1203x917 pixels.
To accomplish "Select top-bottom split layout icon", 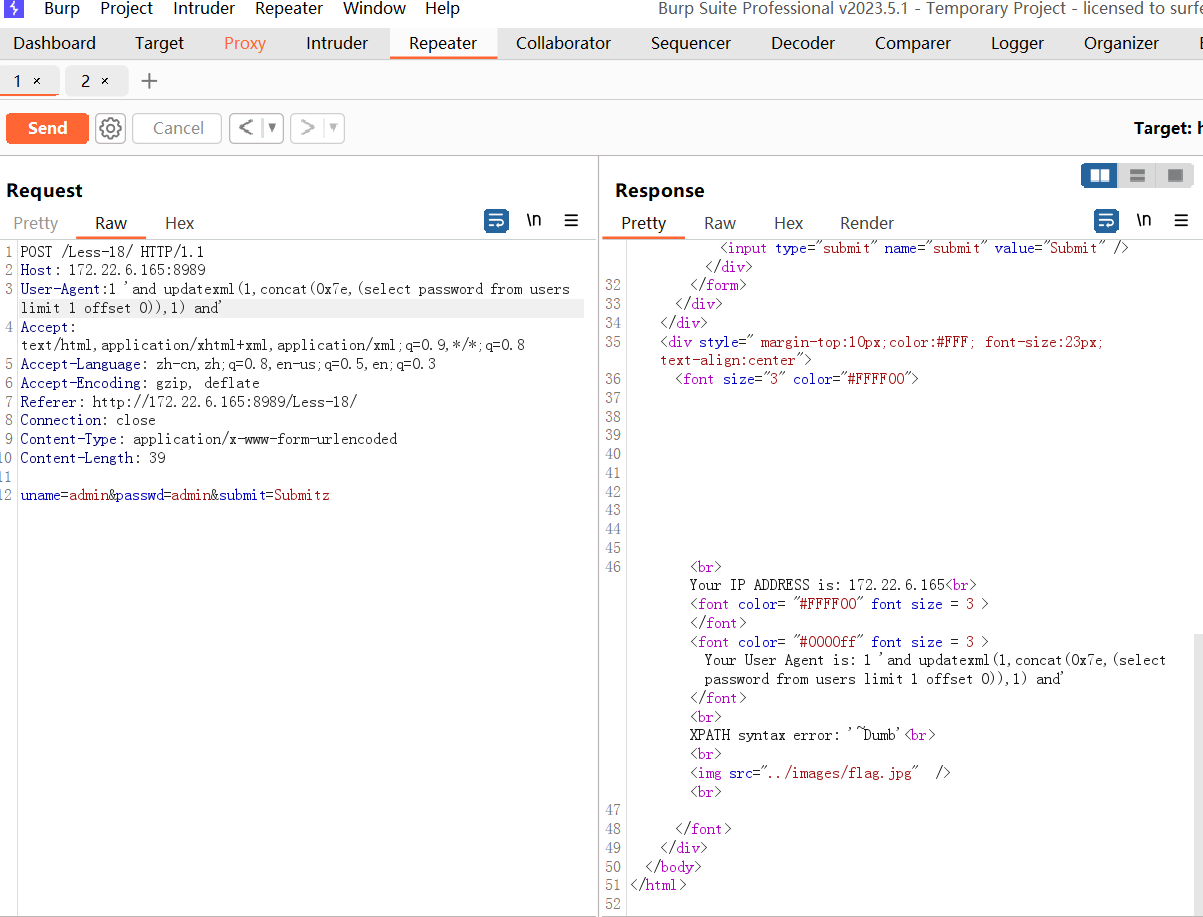I will pyautogui.click(x=1137, y=176).
